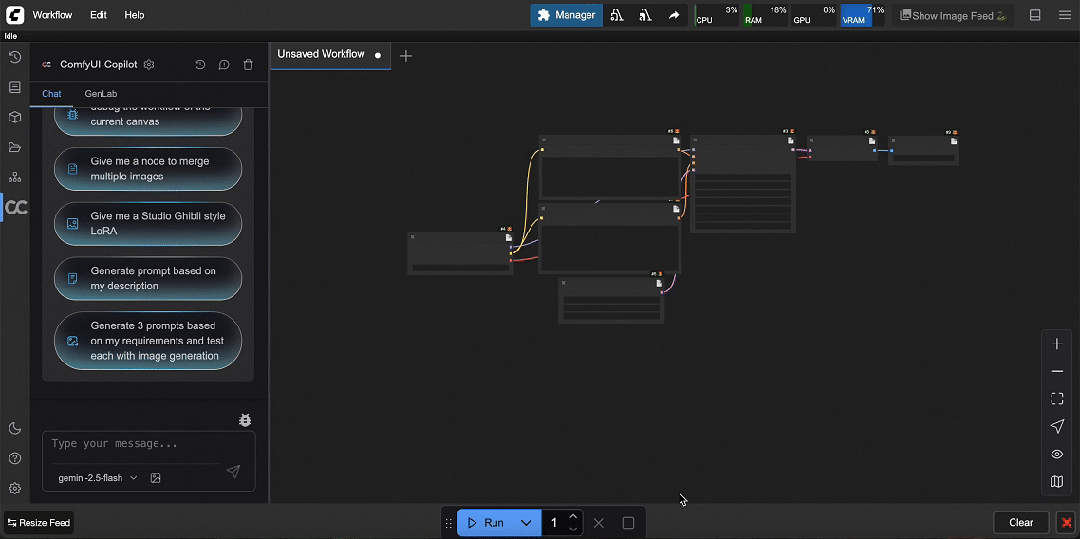
Task: Add a new workflow tab with plus
Action: click(x=406, y=56)
